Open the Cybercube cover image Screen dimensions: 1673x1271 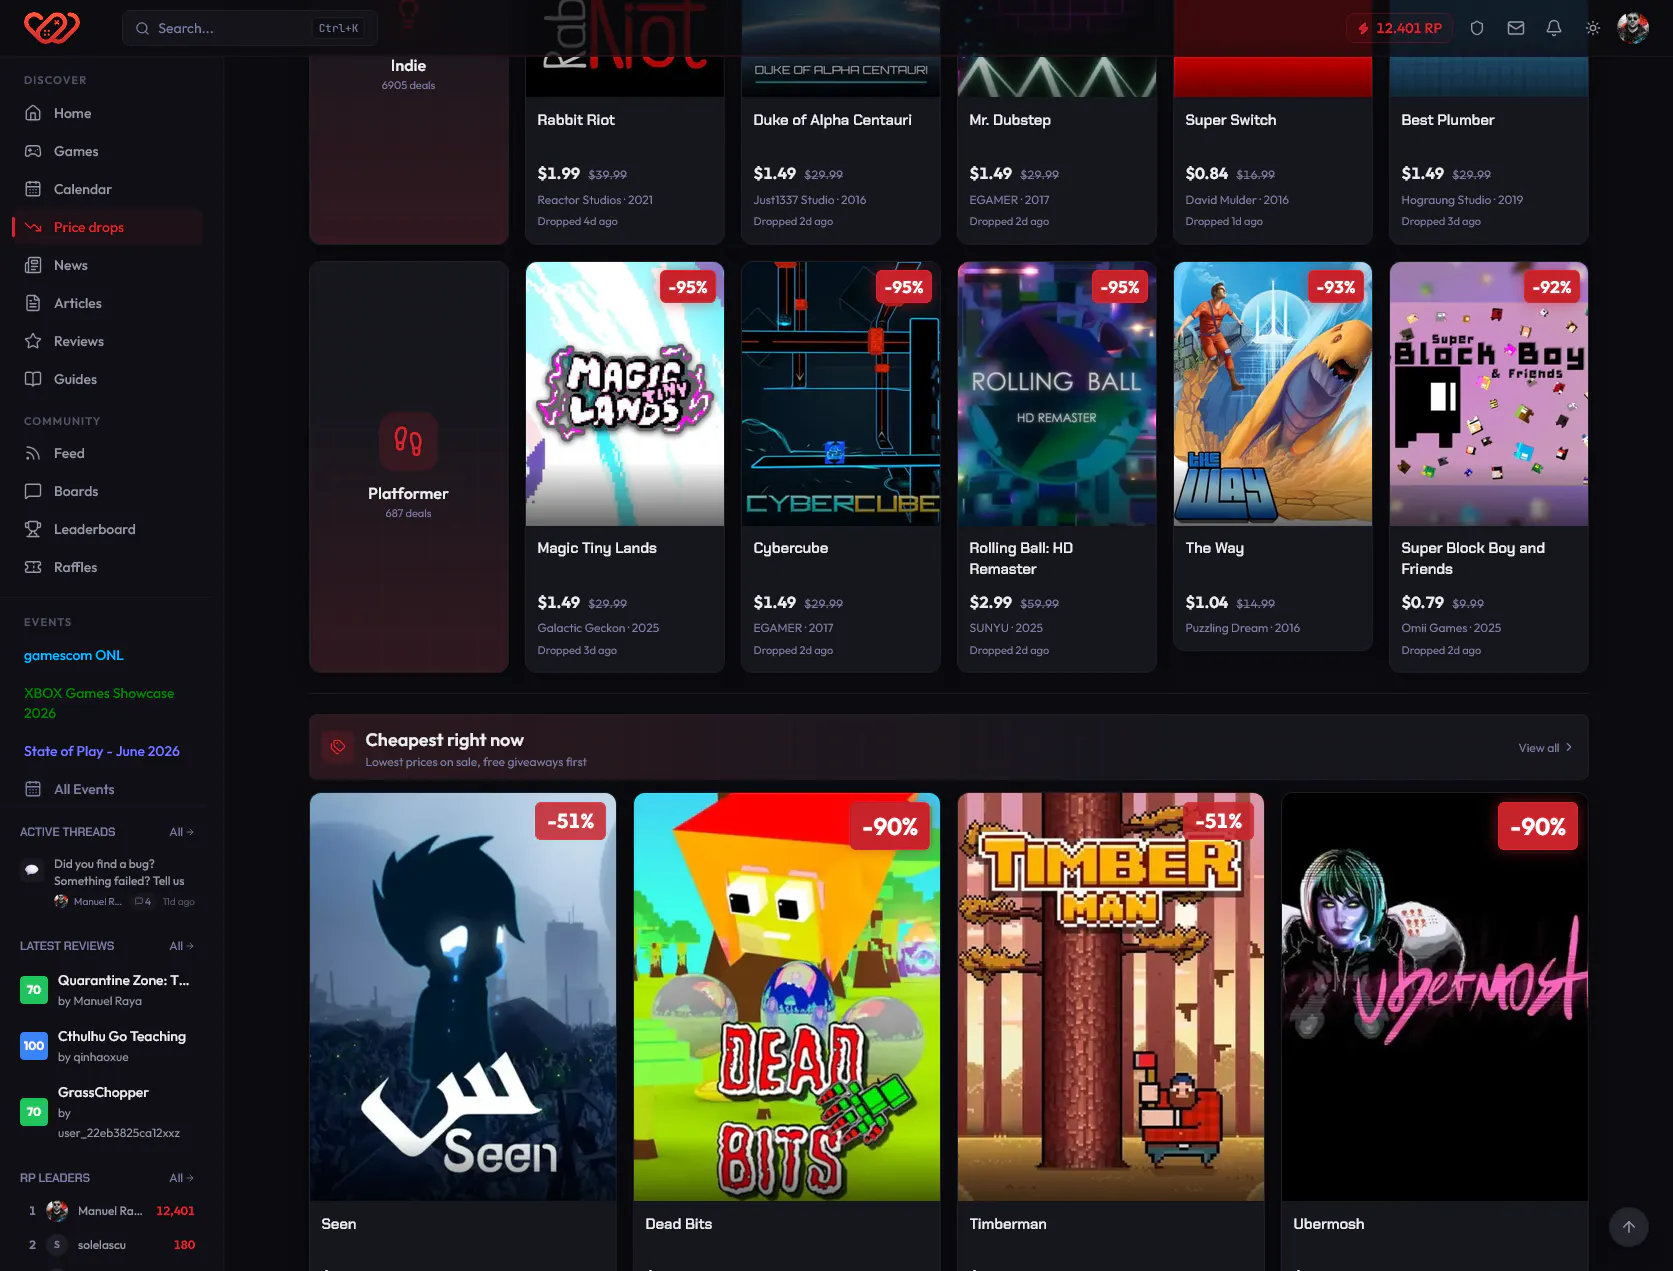tap(841, 394)
